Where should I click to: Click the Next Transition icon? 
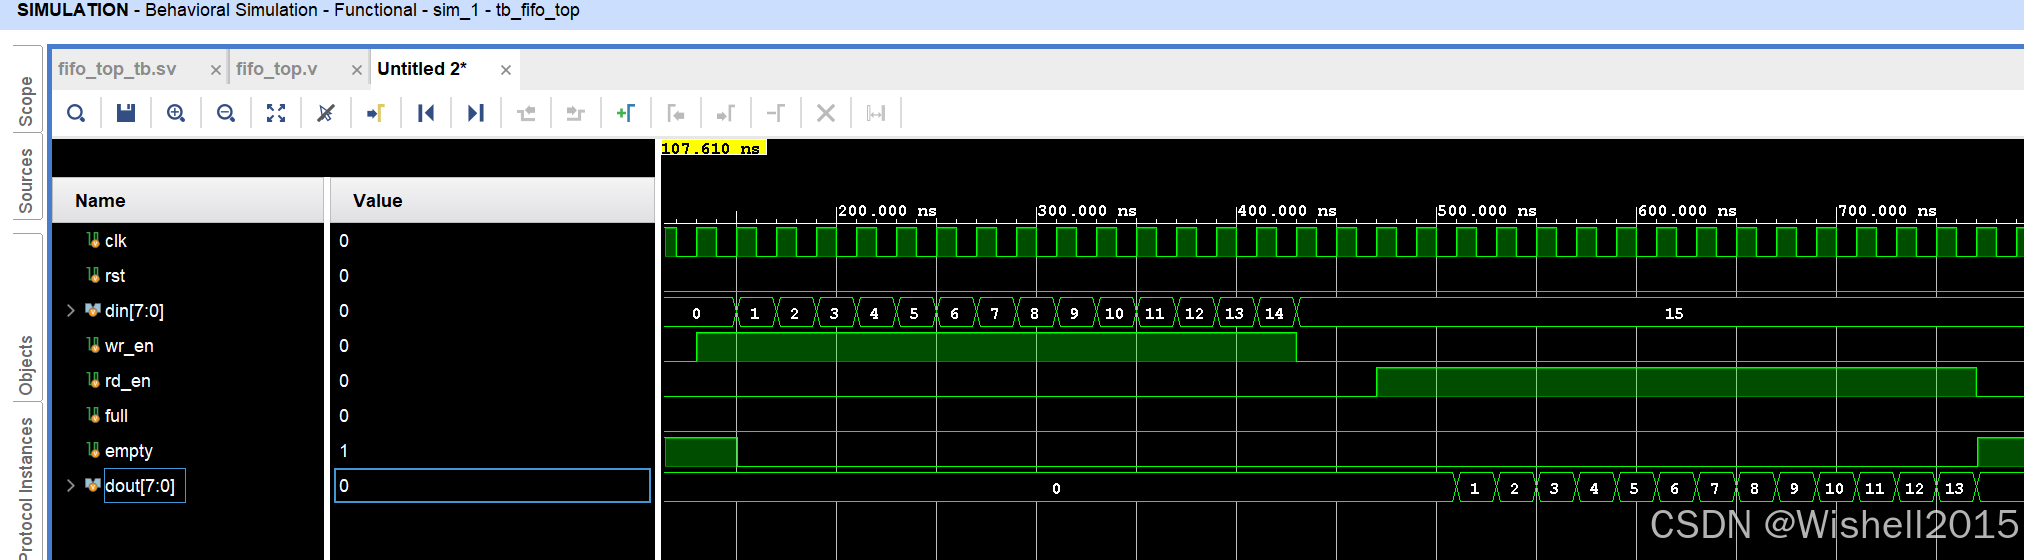point(576,113)
